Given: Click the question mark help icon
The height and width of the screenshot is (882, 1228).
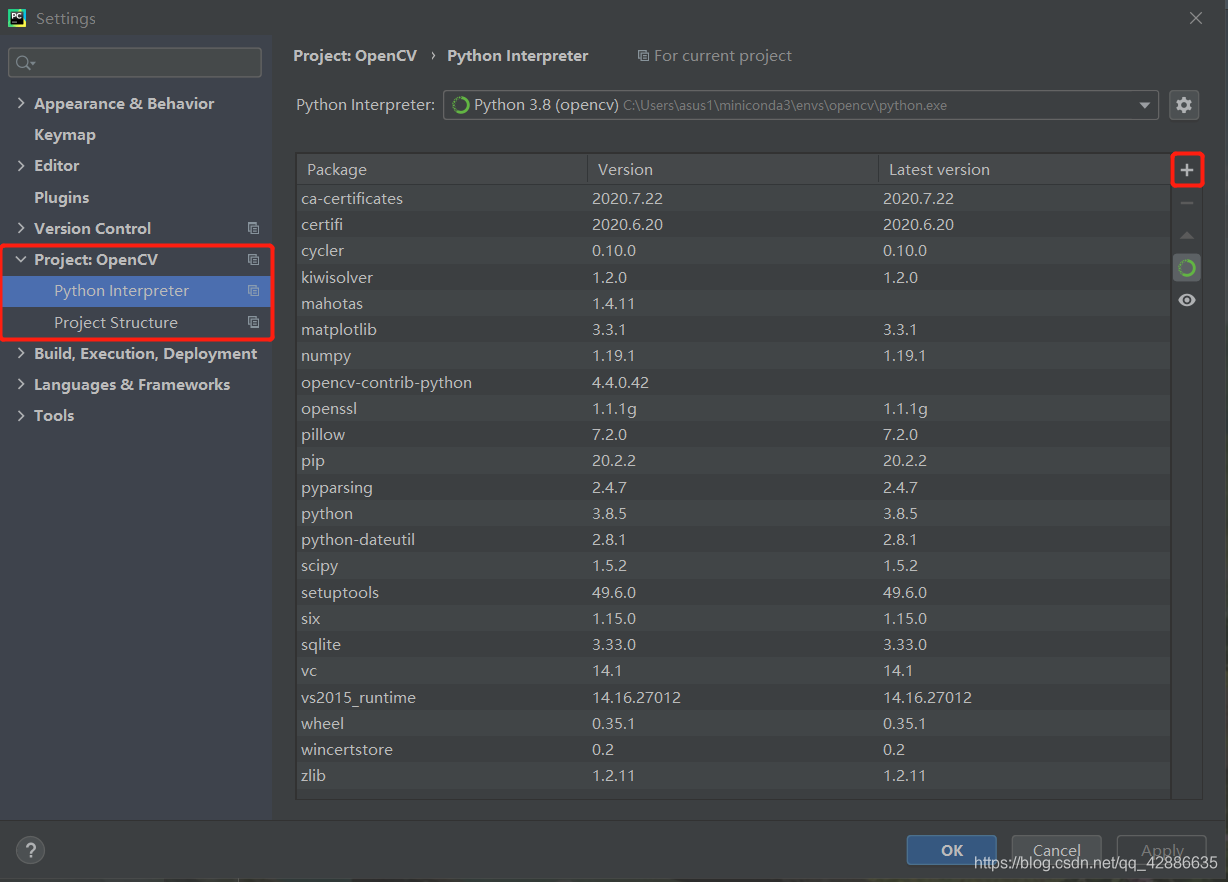Looking at the screenshot, I should [31, 851].
